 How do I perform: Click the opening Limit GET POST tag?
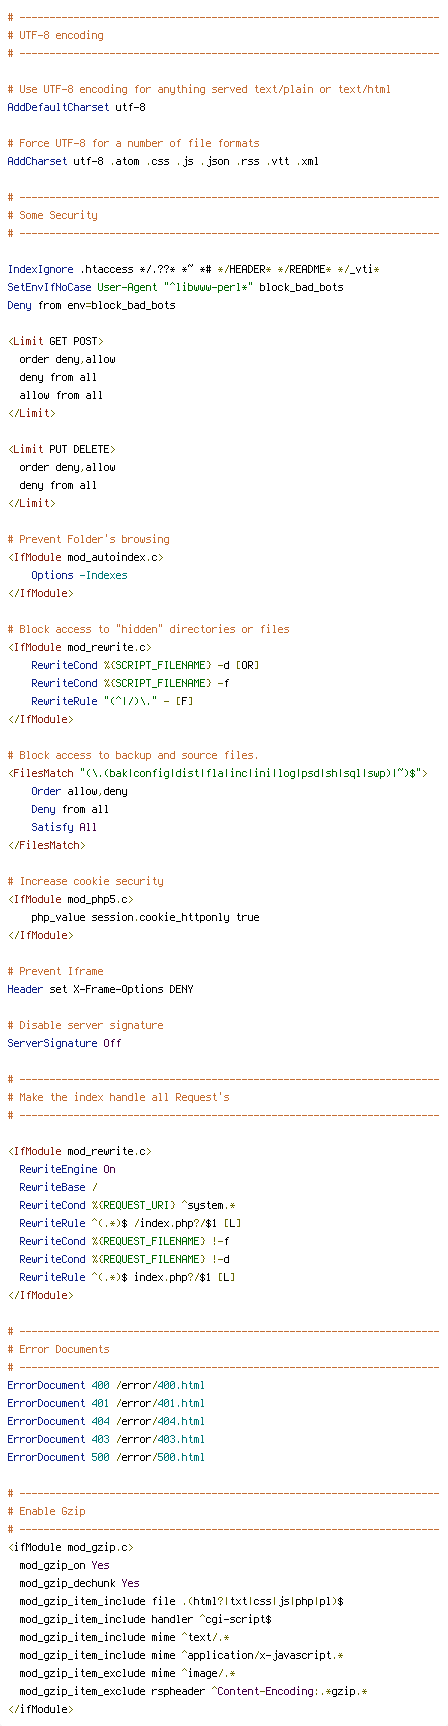click(55, 341)
